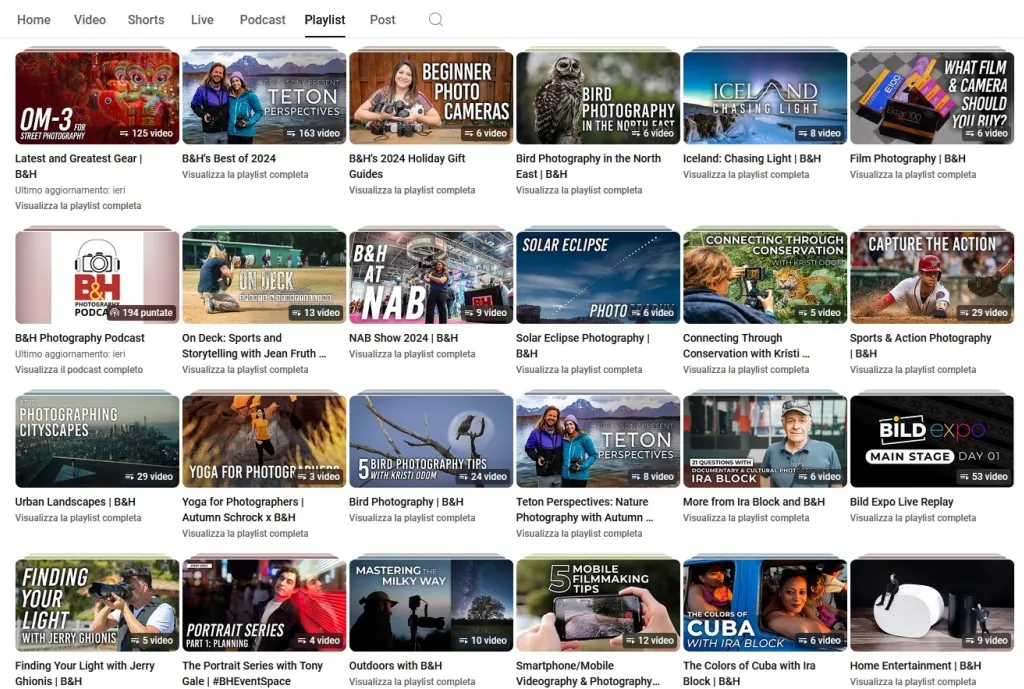Switch to the Post tab
Screen dimensions: 1024x689
(x=382, y=19)
